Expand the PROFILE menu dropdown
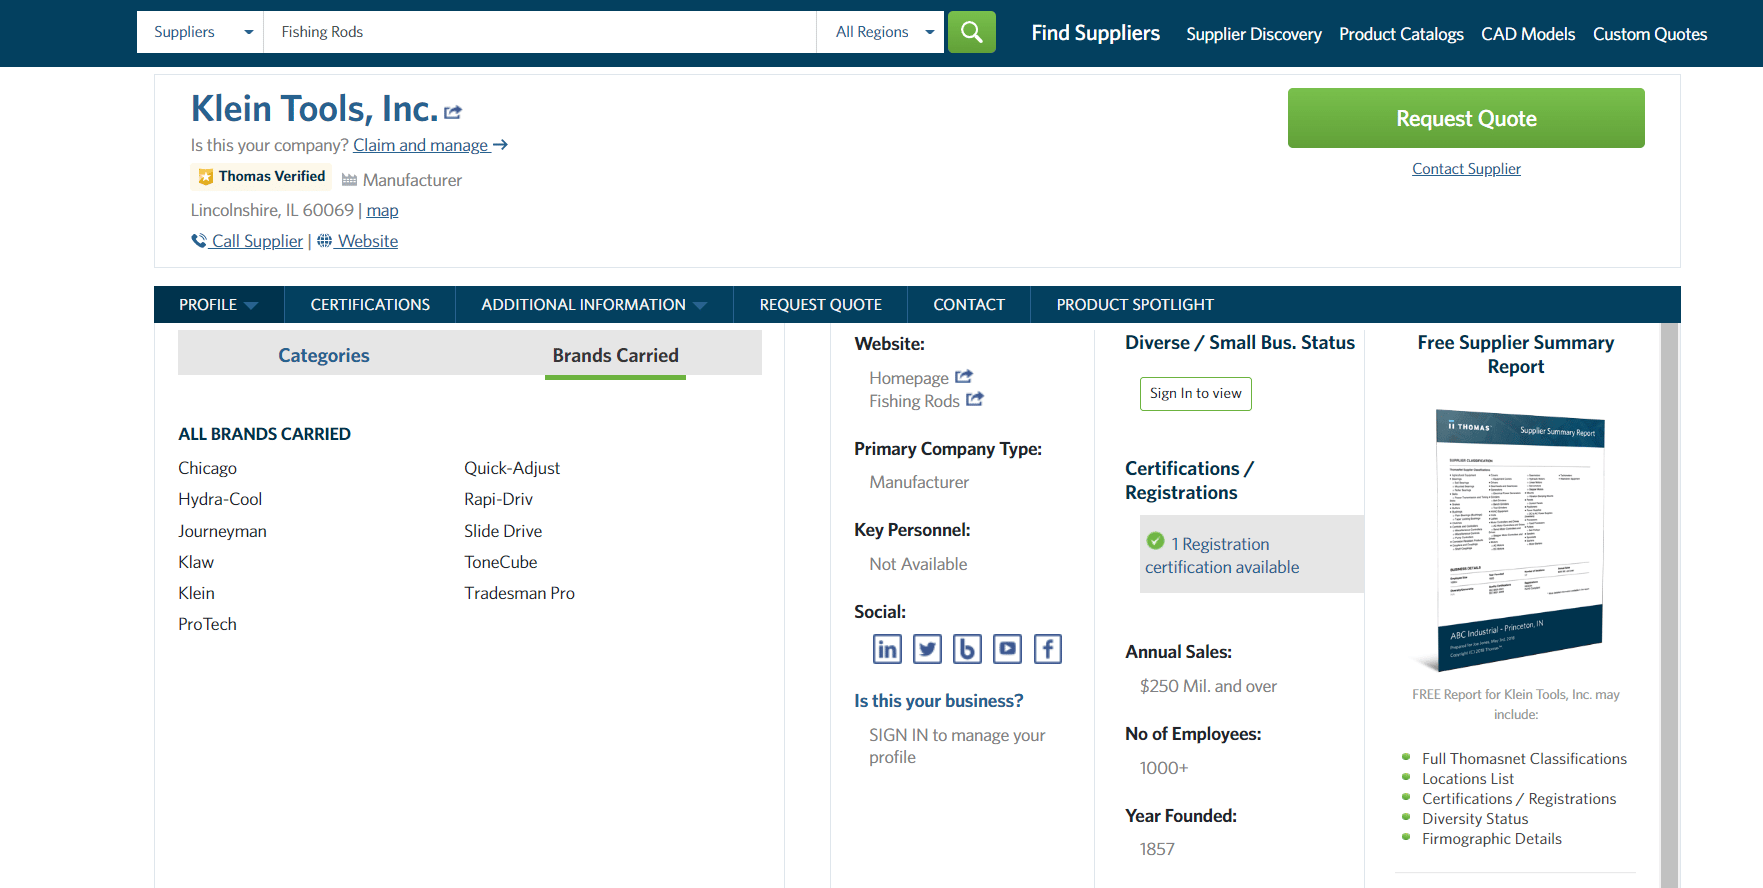The width and height of the screenshot is (1763, 888). 251,305
